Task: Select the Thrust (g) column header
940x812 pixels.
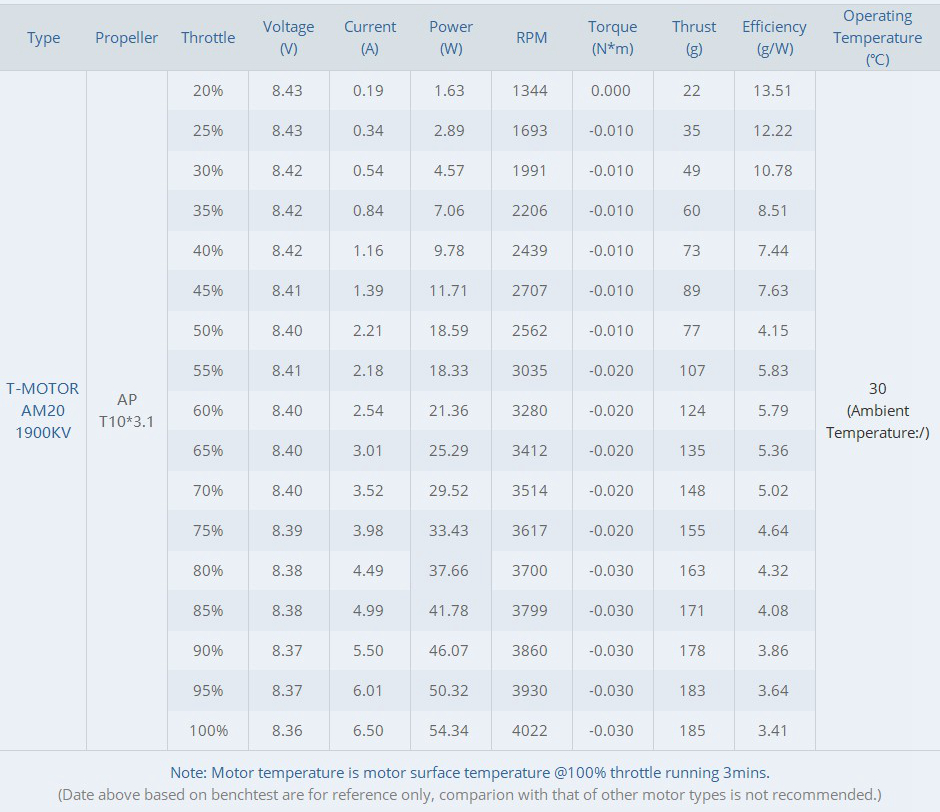Action: point(694,38)
